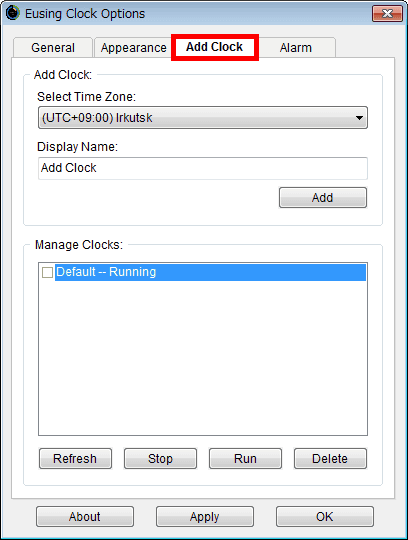Open the About dialog

[85, 517]
